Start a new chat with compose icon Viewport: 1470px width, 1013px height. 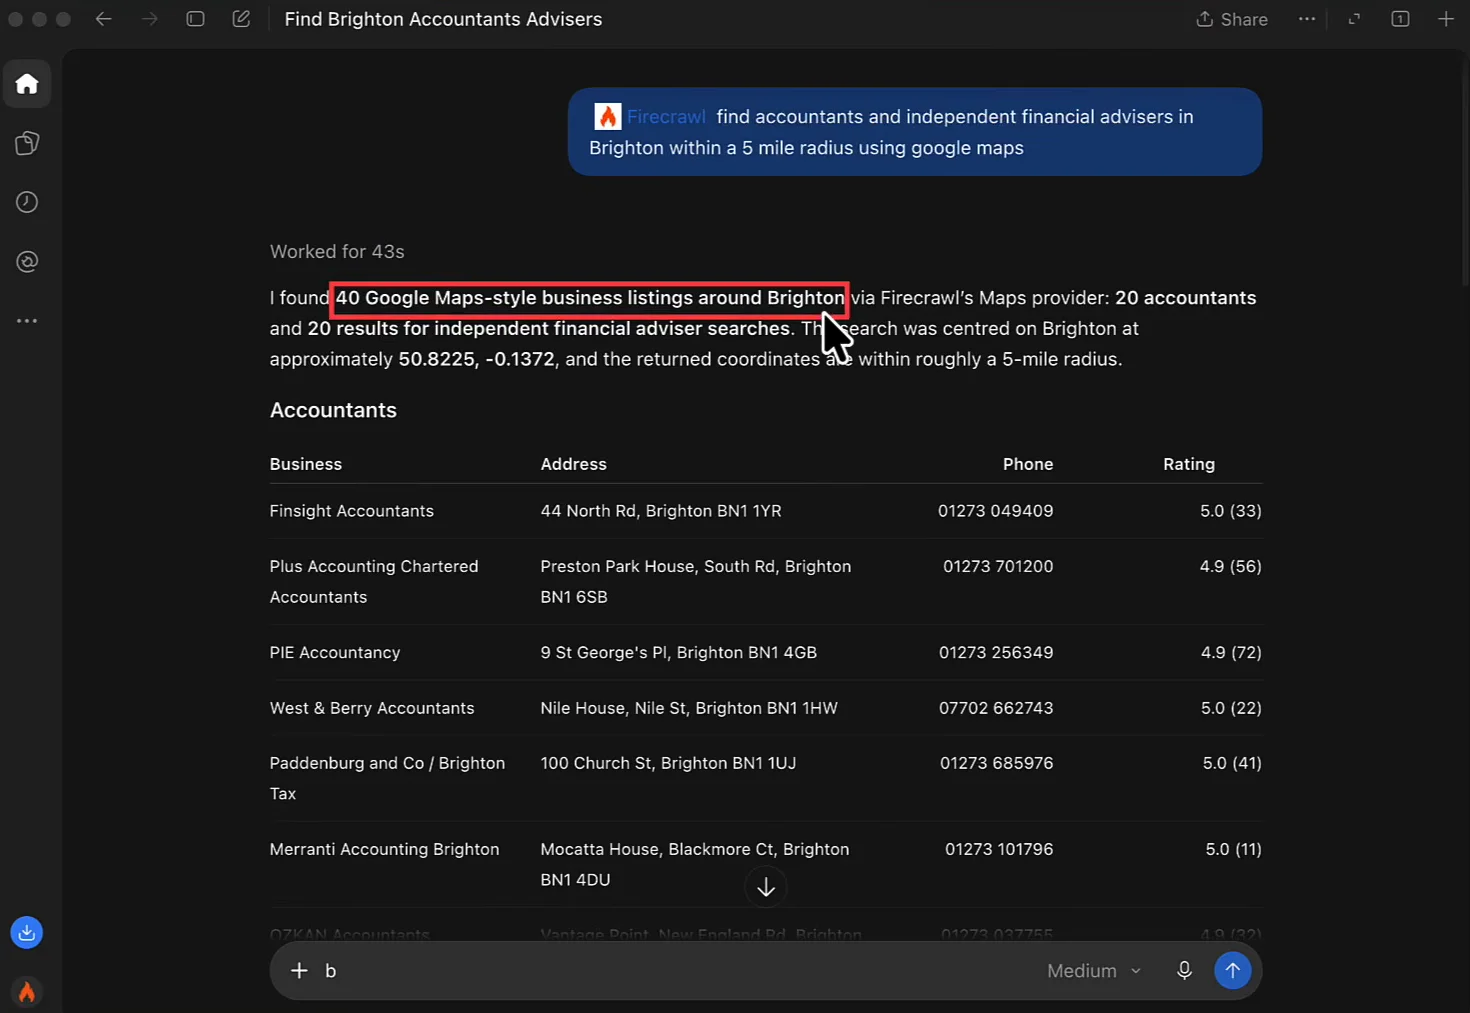[241, 19]
